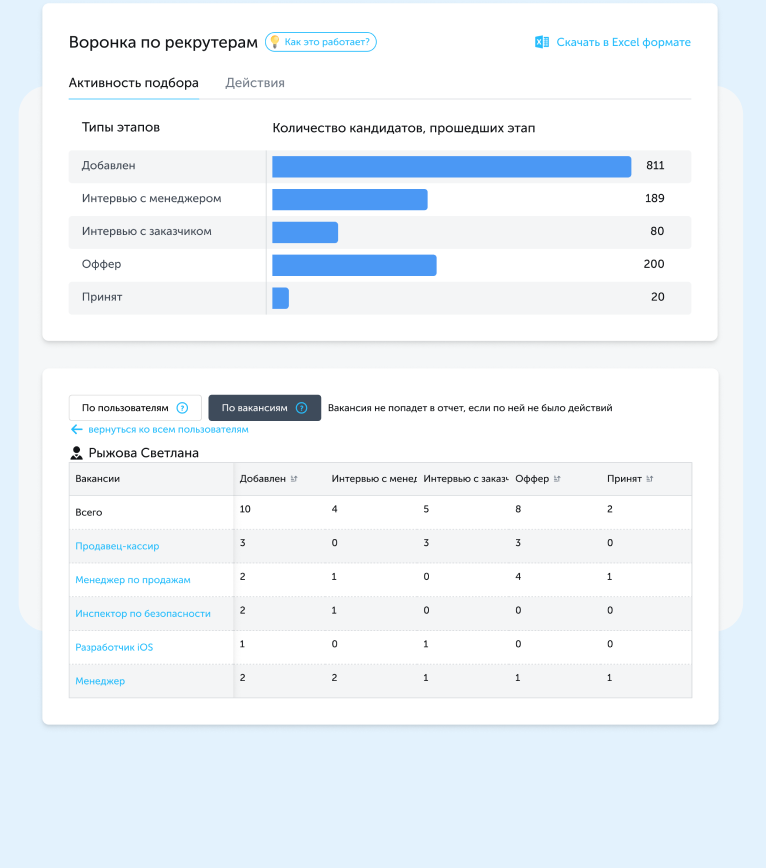Click the 'Интервью с заказчиком' bar showing 80
766x868 pixels.
click(x=305, y=232)
